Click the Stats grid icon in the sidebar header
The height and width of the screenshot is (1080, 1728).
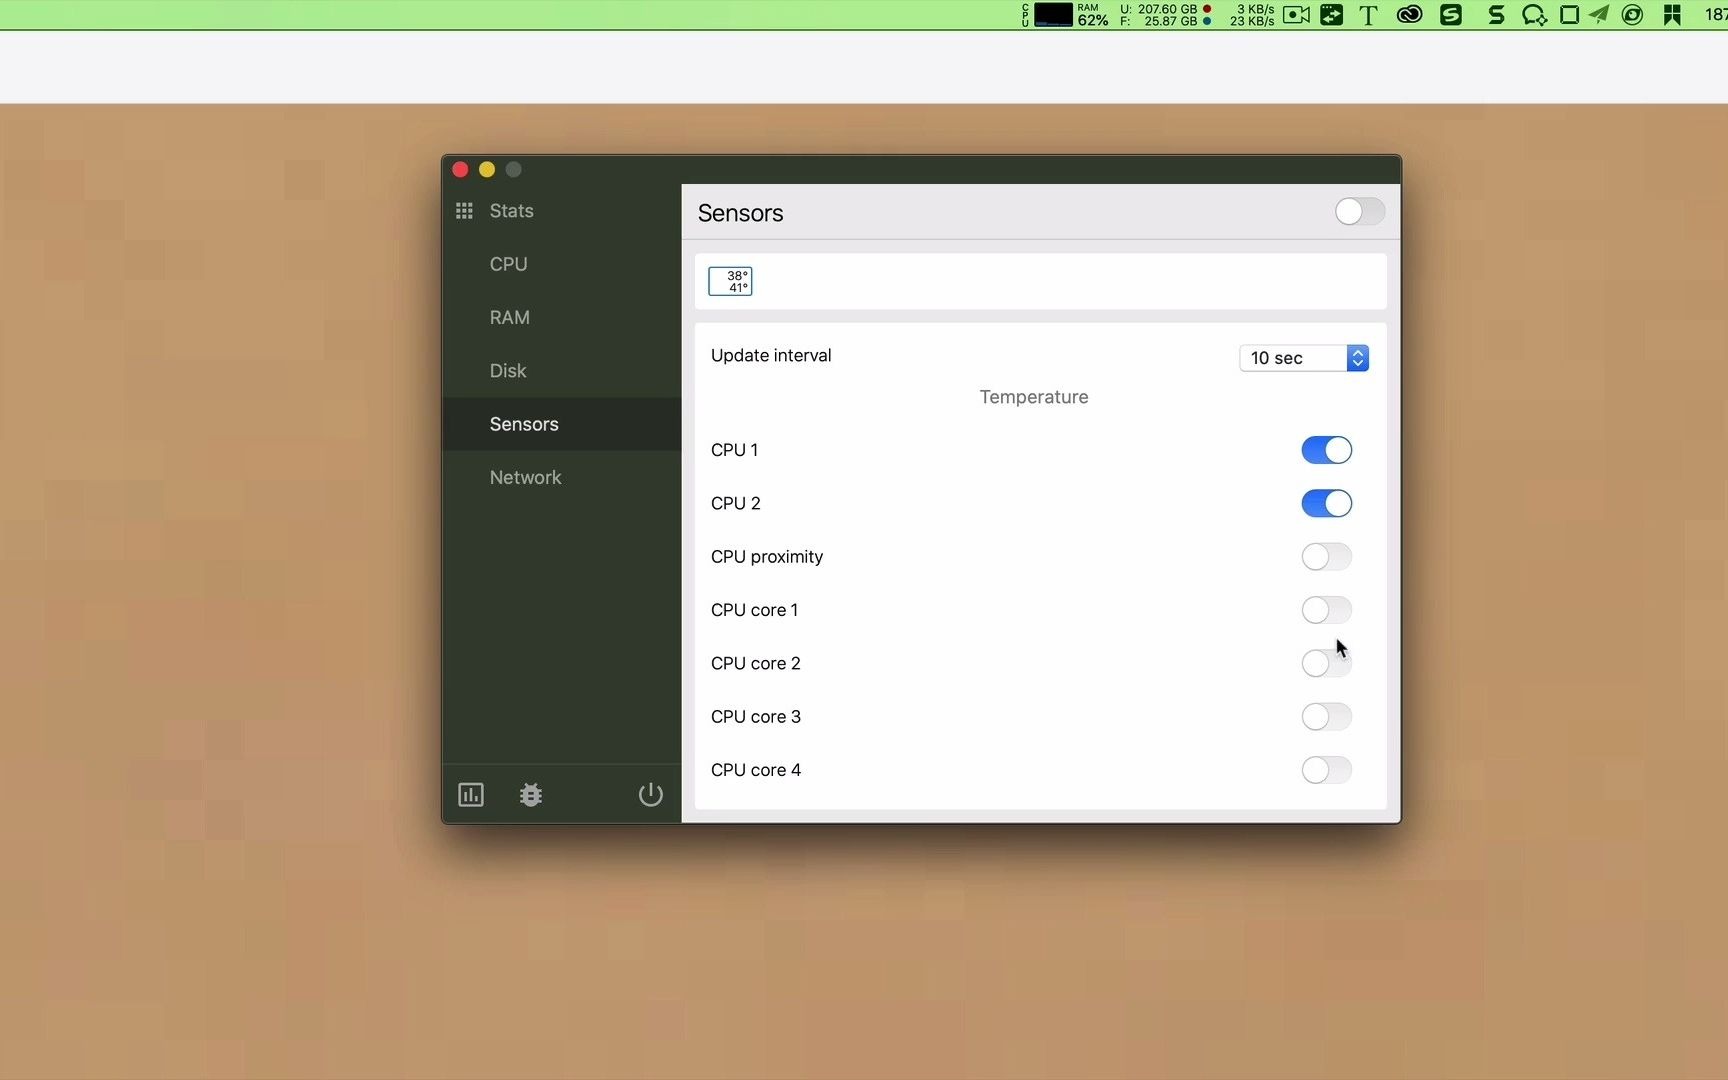(x=464, y=211)
